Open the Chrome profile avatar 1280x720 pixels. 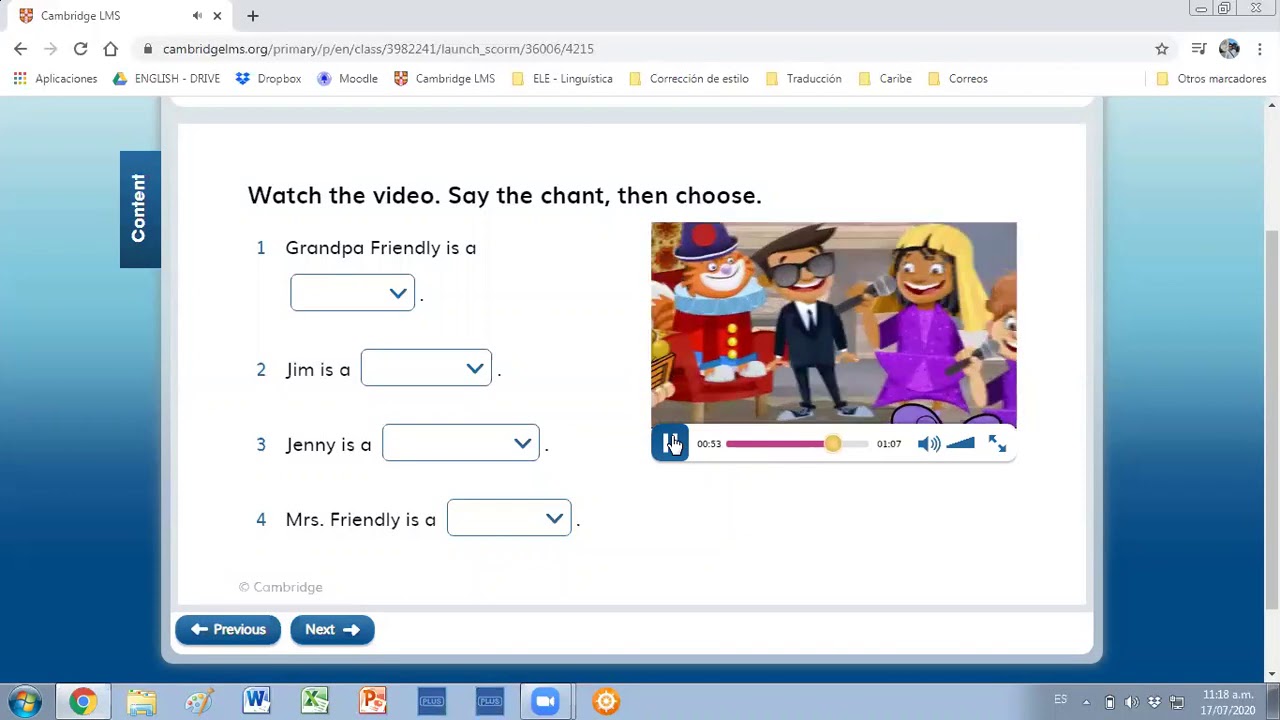(1229, 48)
